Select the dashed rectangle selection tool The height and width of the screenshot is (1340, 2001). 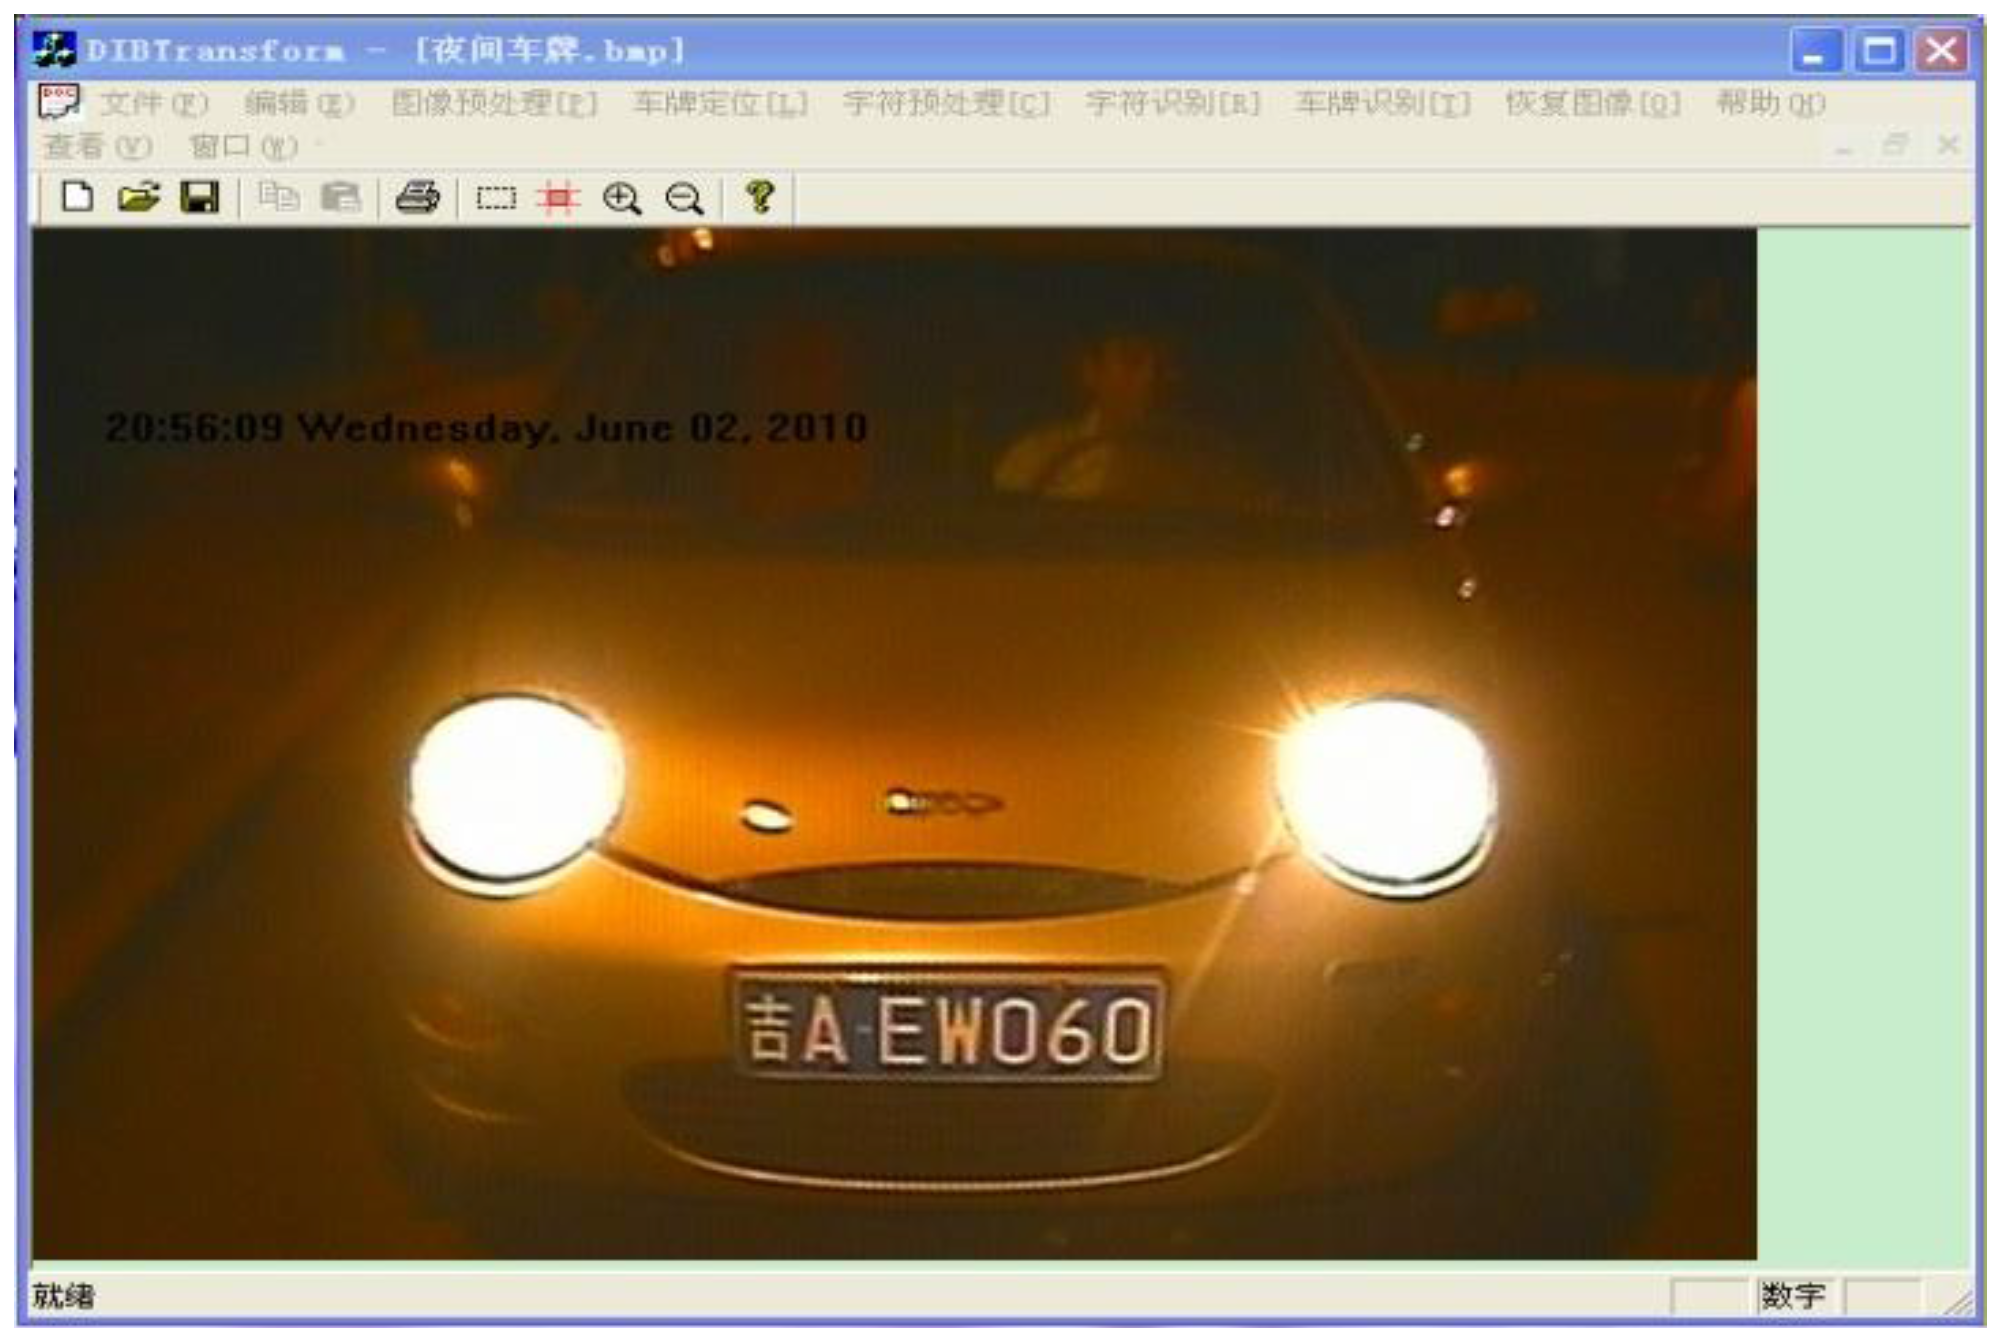coord(496,198)
